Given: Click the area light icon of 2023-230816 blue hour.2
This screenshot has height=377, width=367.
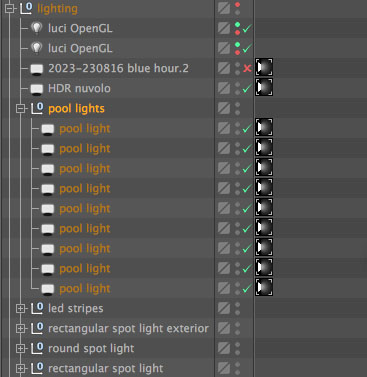Looking at the screenshot, I should 36,69.
